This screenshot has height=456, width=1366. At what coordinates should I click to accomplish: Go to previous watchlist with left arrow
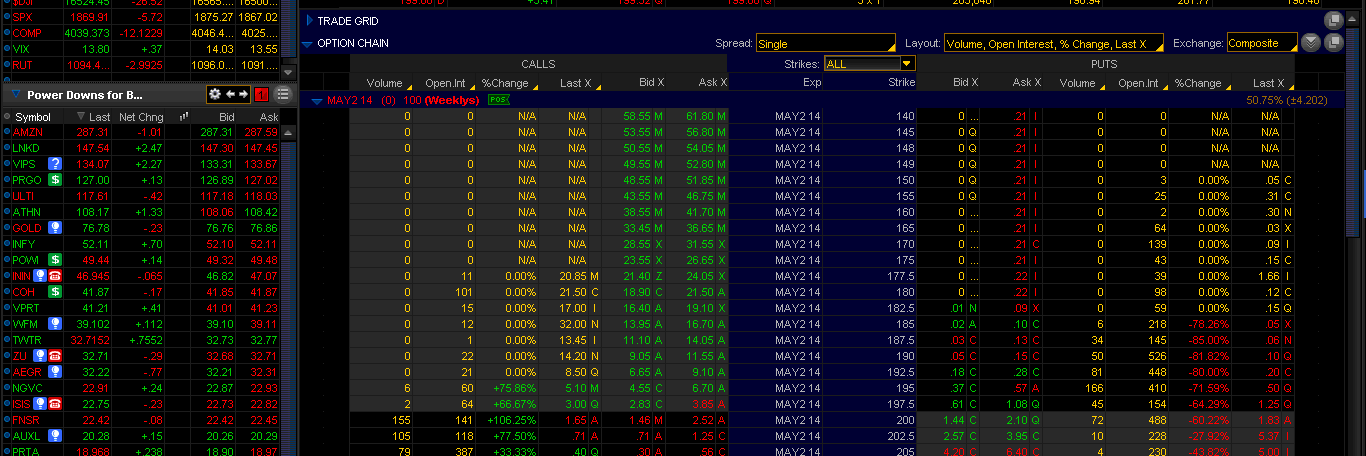[230, 94]
